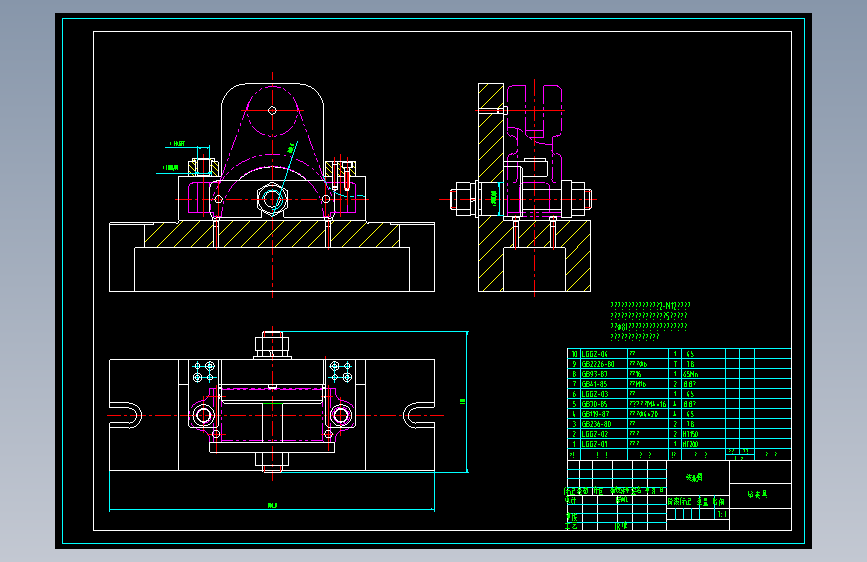Click the 65Mn material cell
Image resolution: width=867 pixels, height=562 pixels.
tap(690, 374)
